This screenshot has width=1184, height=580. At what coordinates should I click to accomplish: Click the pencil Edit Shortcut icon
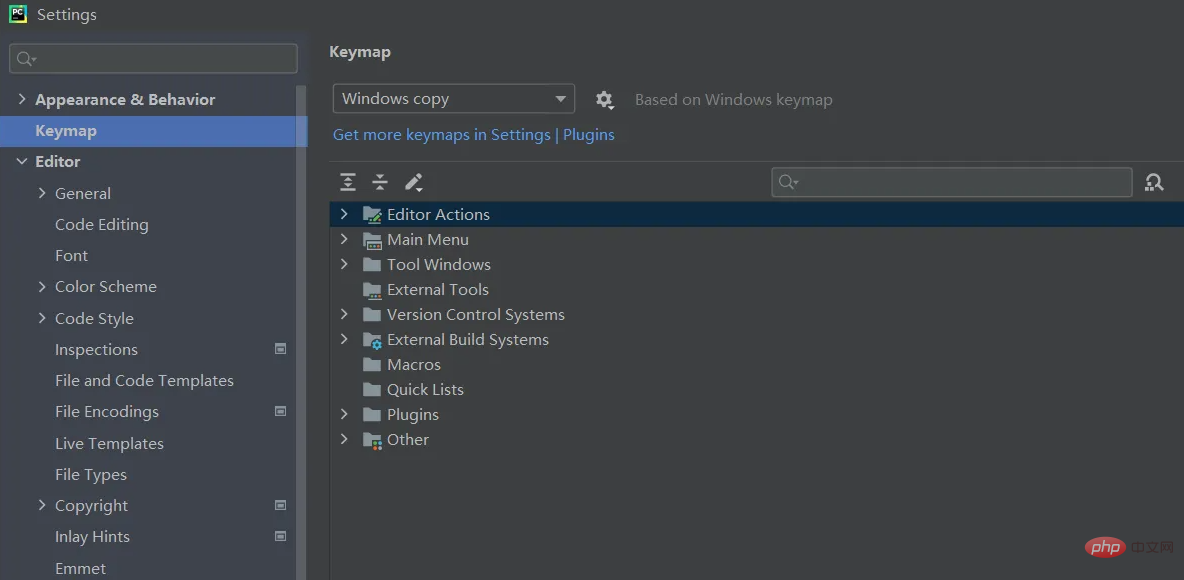pos(413,182)
